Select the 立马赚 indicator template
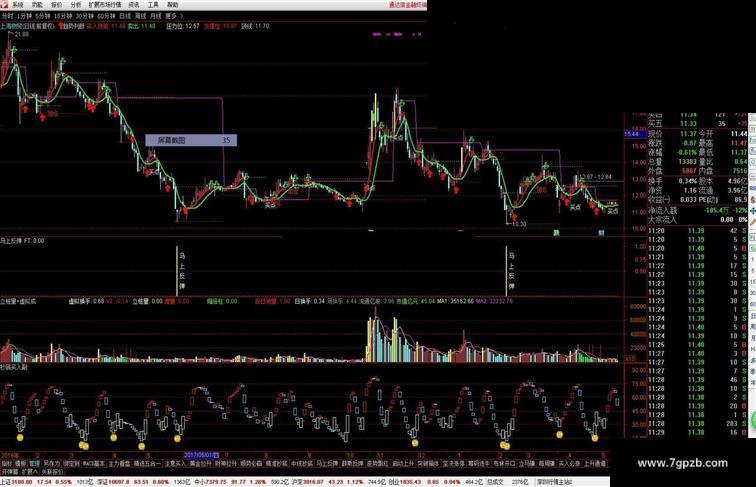756x487 pixels. (526, 463)
